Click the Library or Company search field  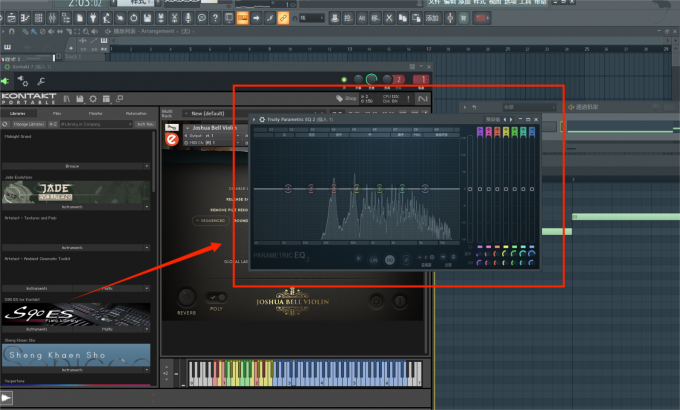[x=96, y=124]
